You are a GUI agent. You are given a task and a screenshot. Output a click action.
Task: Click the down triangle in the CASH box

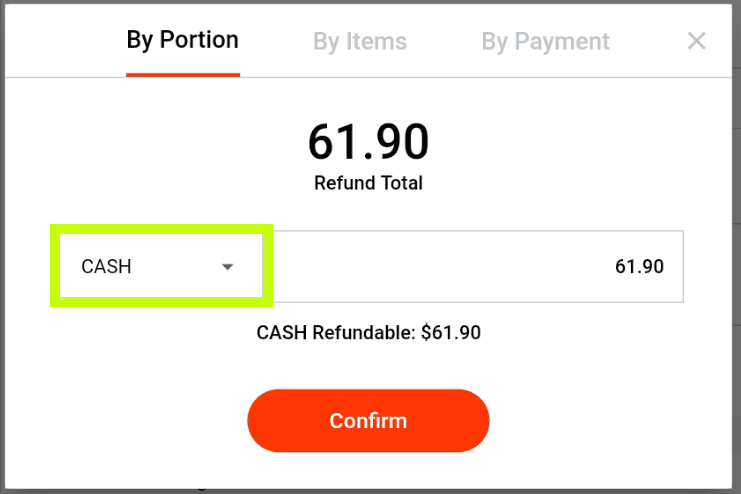tap(227, 267)
